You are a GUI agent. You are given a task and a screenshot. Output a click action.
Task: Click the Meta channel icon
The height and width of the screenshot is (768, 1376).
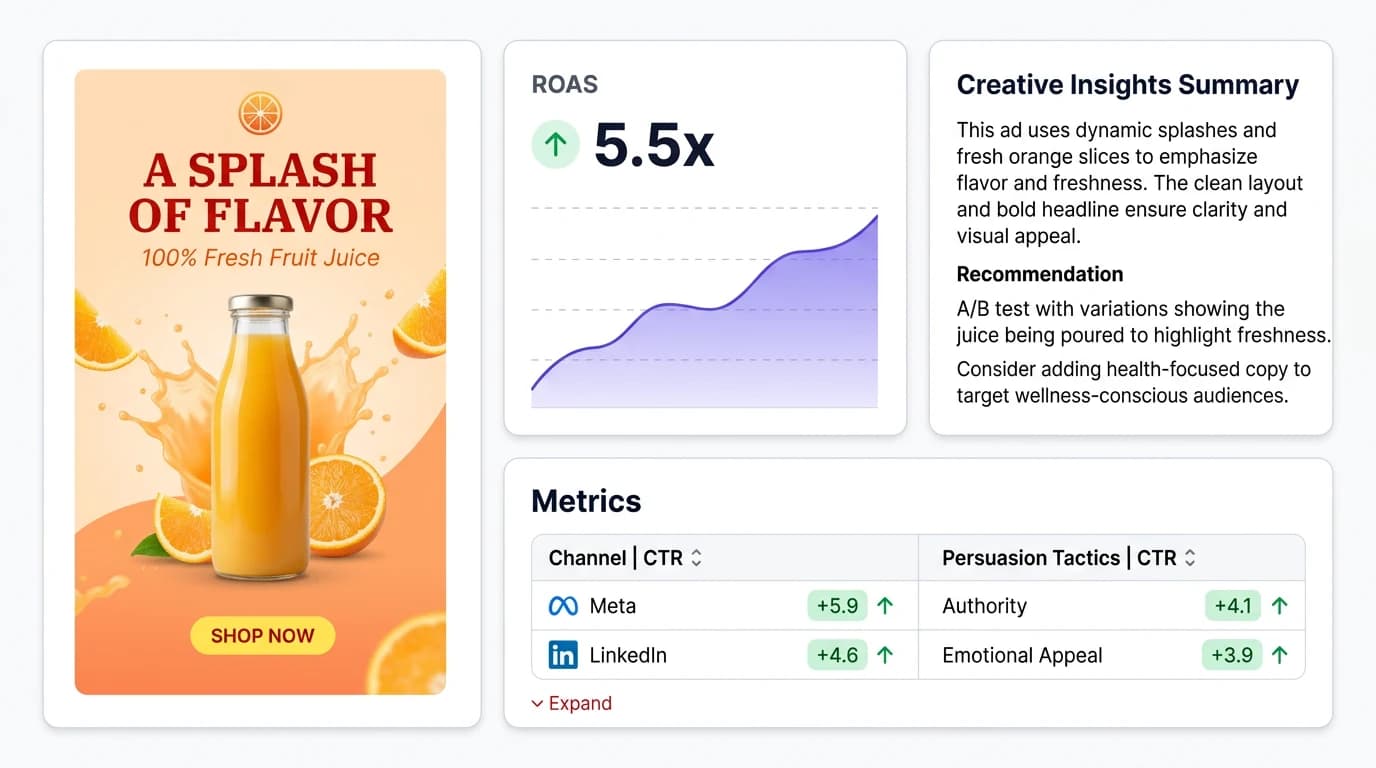(564, 605)
